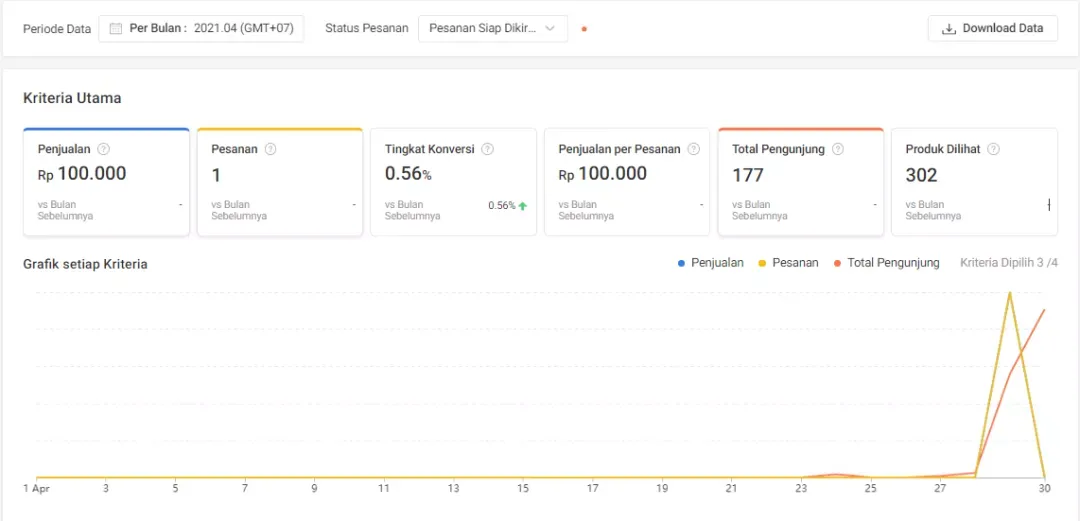This screenshot has height=521, width=1080.
Task: Click the help icon next to Penjualan
Action: point(103,149)
